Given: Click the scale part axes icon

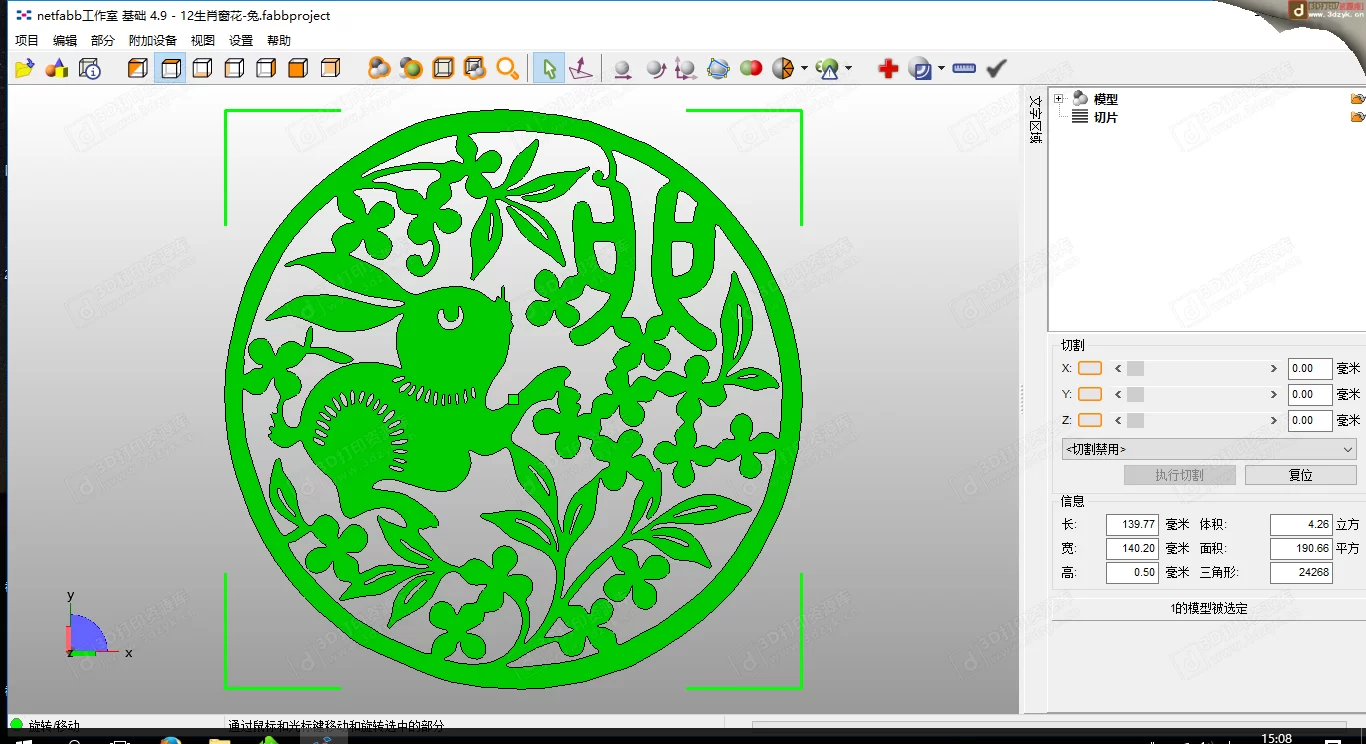Looking at the screenshot, I should tap(685, 68).
